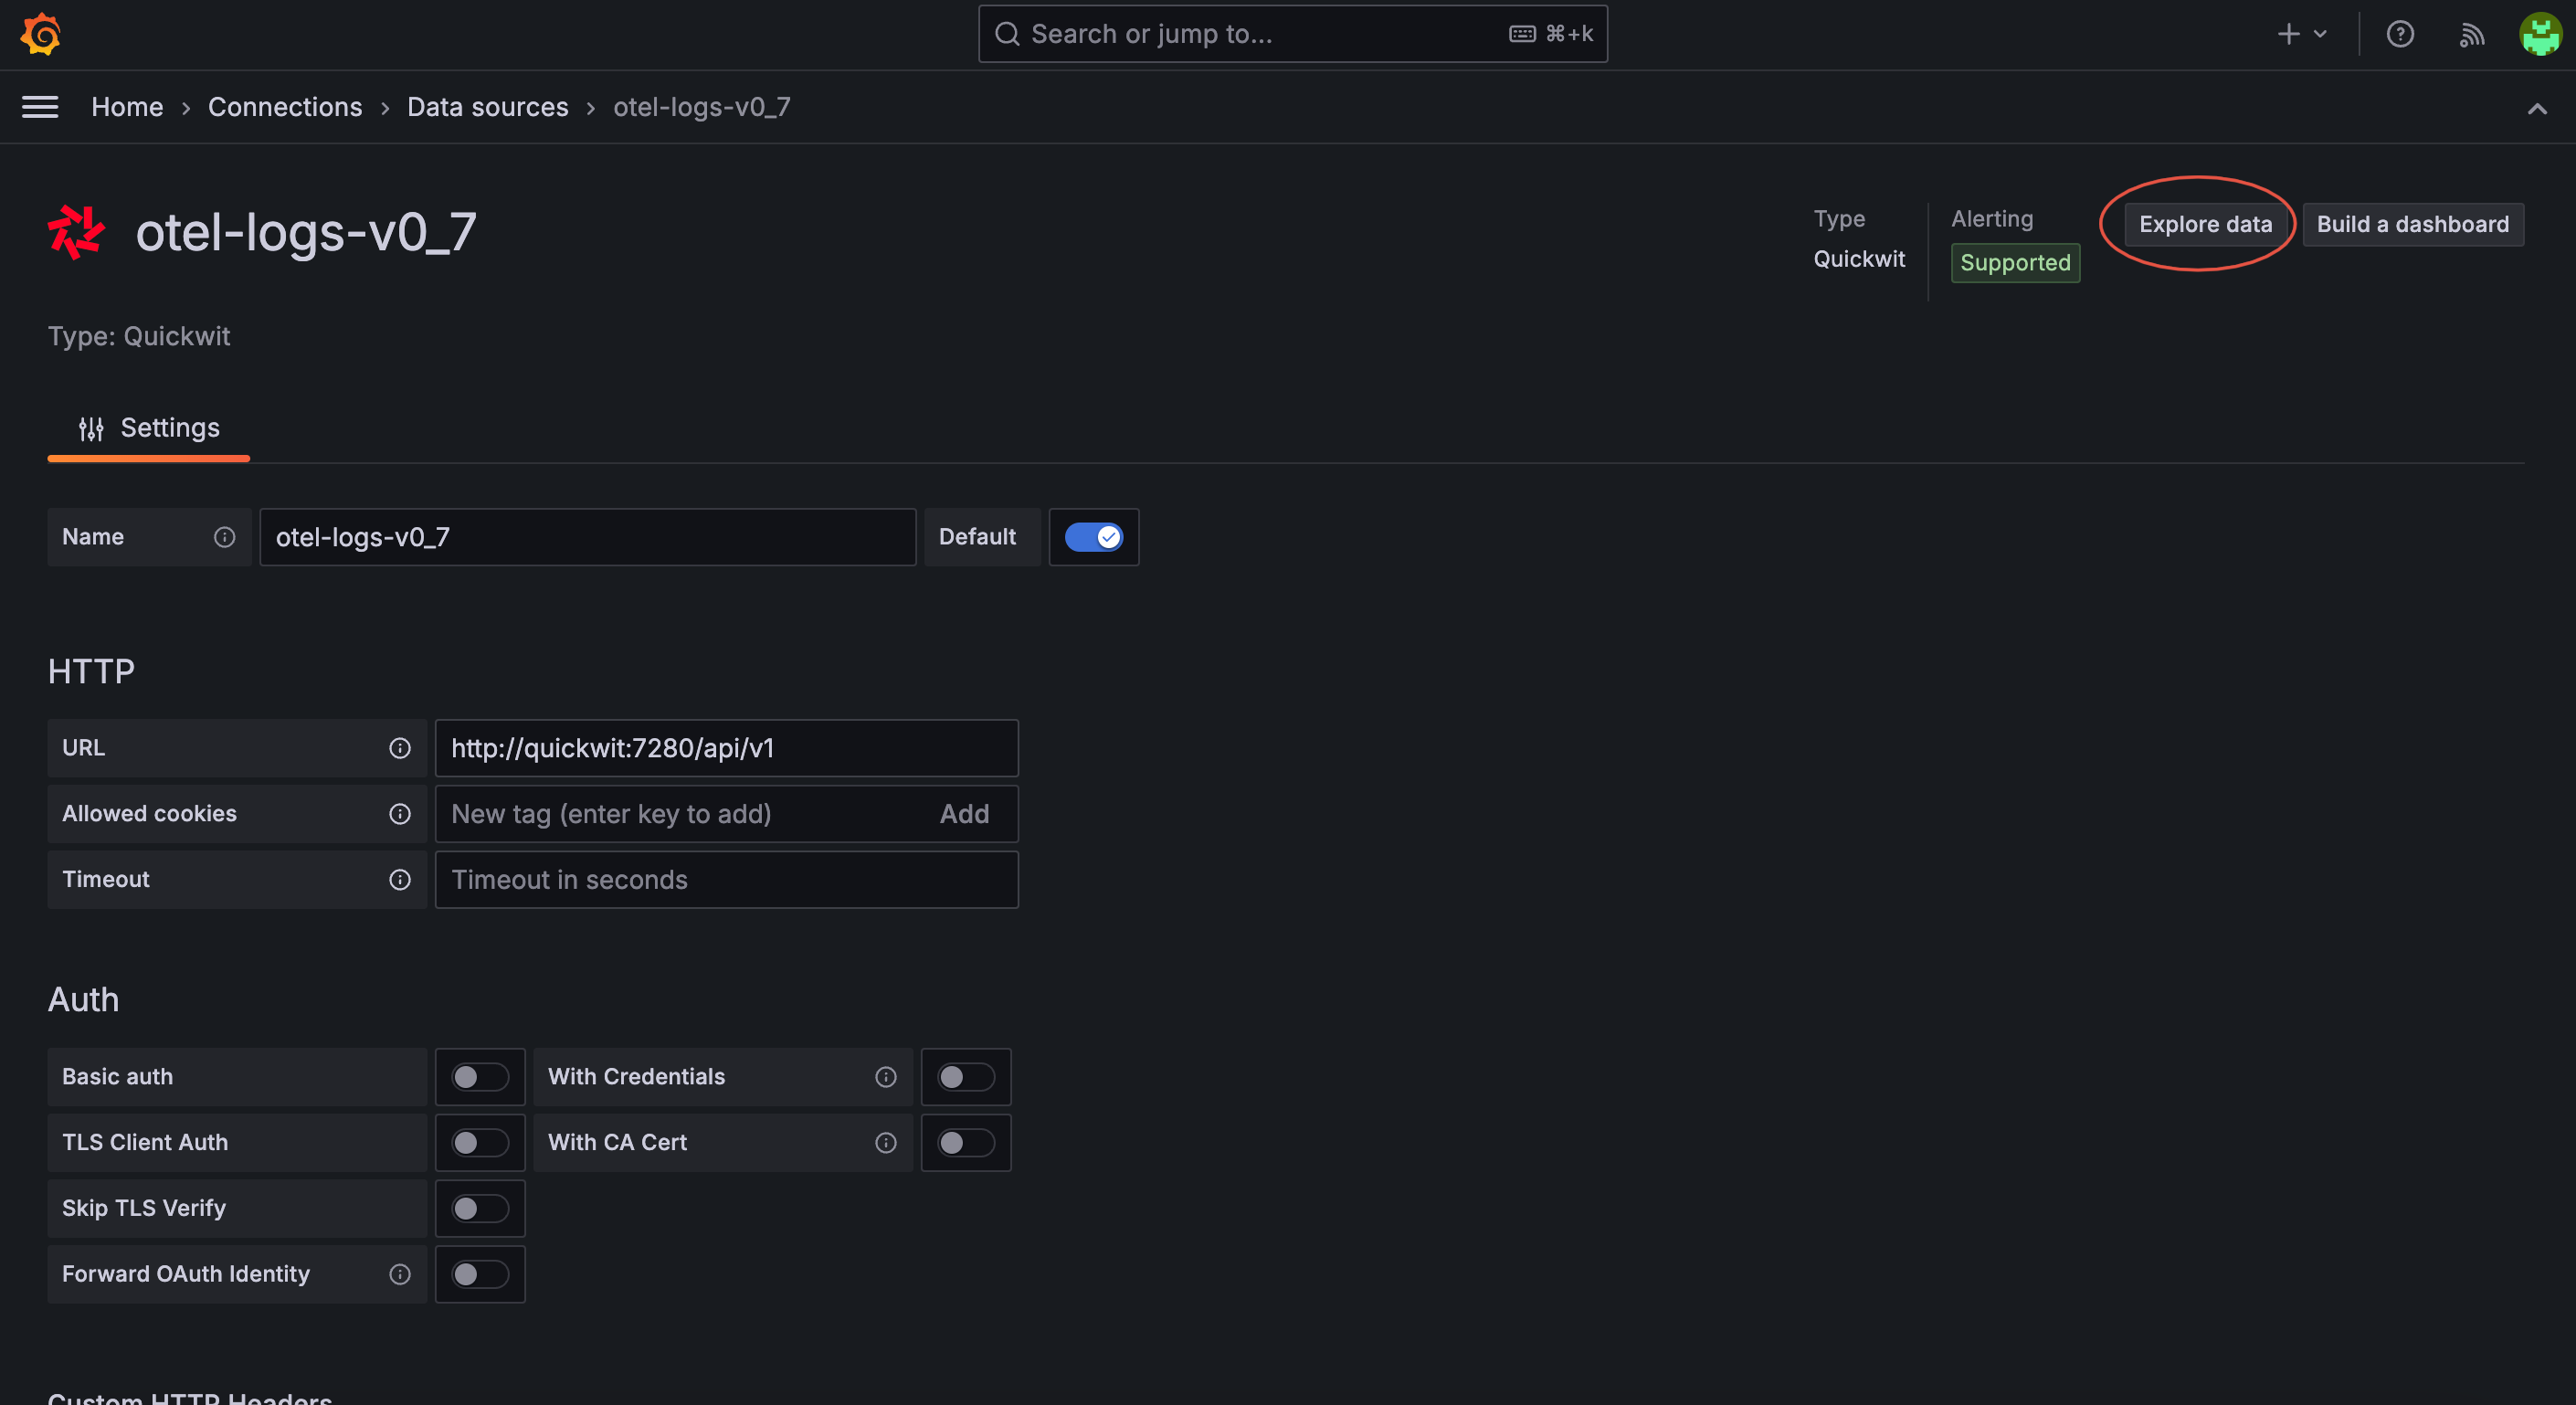The height and width of the screenshot is (1405, 2576).
Task: Click the otel-logs-v0_7 page title
Action: coord(306,232)
